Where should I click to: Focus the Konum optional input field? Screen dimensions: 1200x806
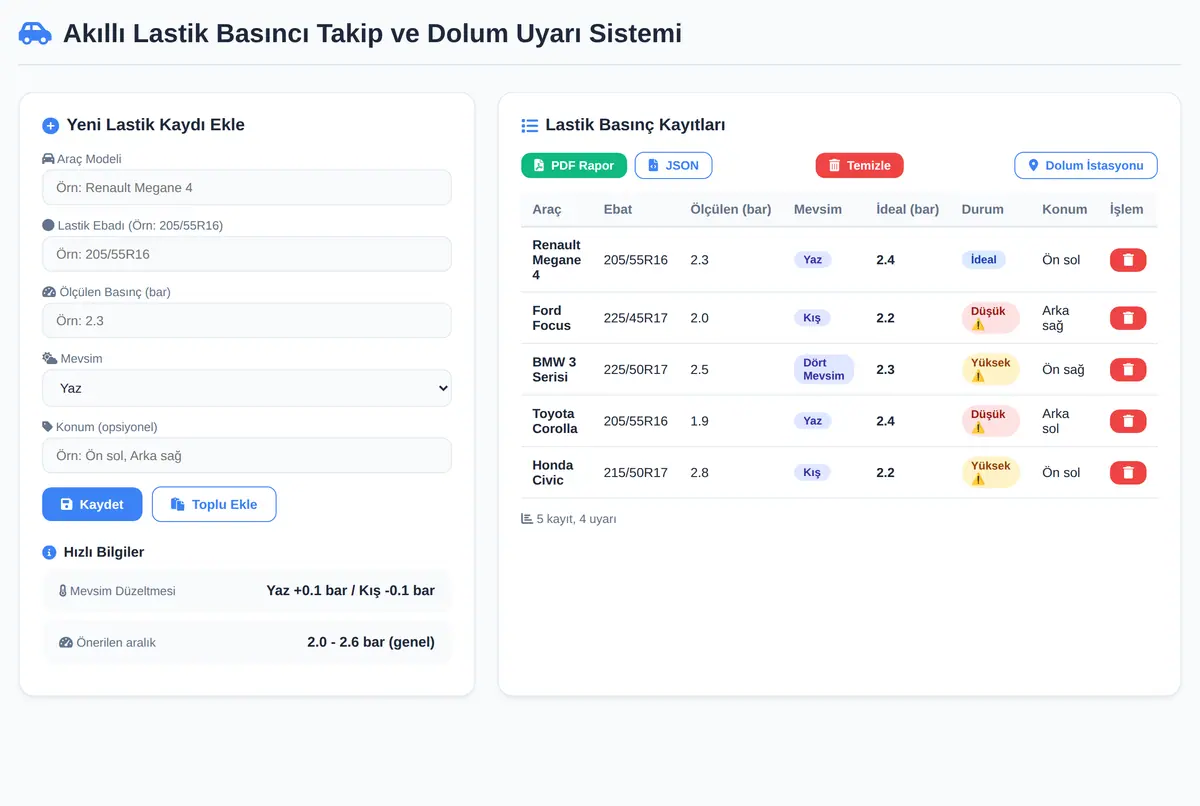(x=247, y=455)
